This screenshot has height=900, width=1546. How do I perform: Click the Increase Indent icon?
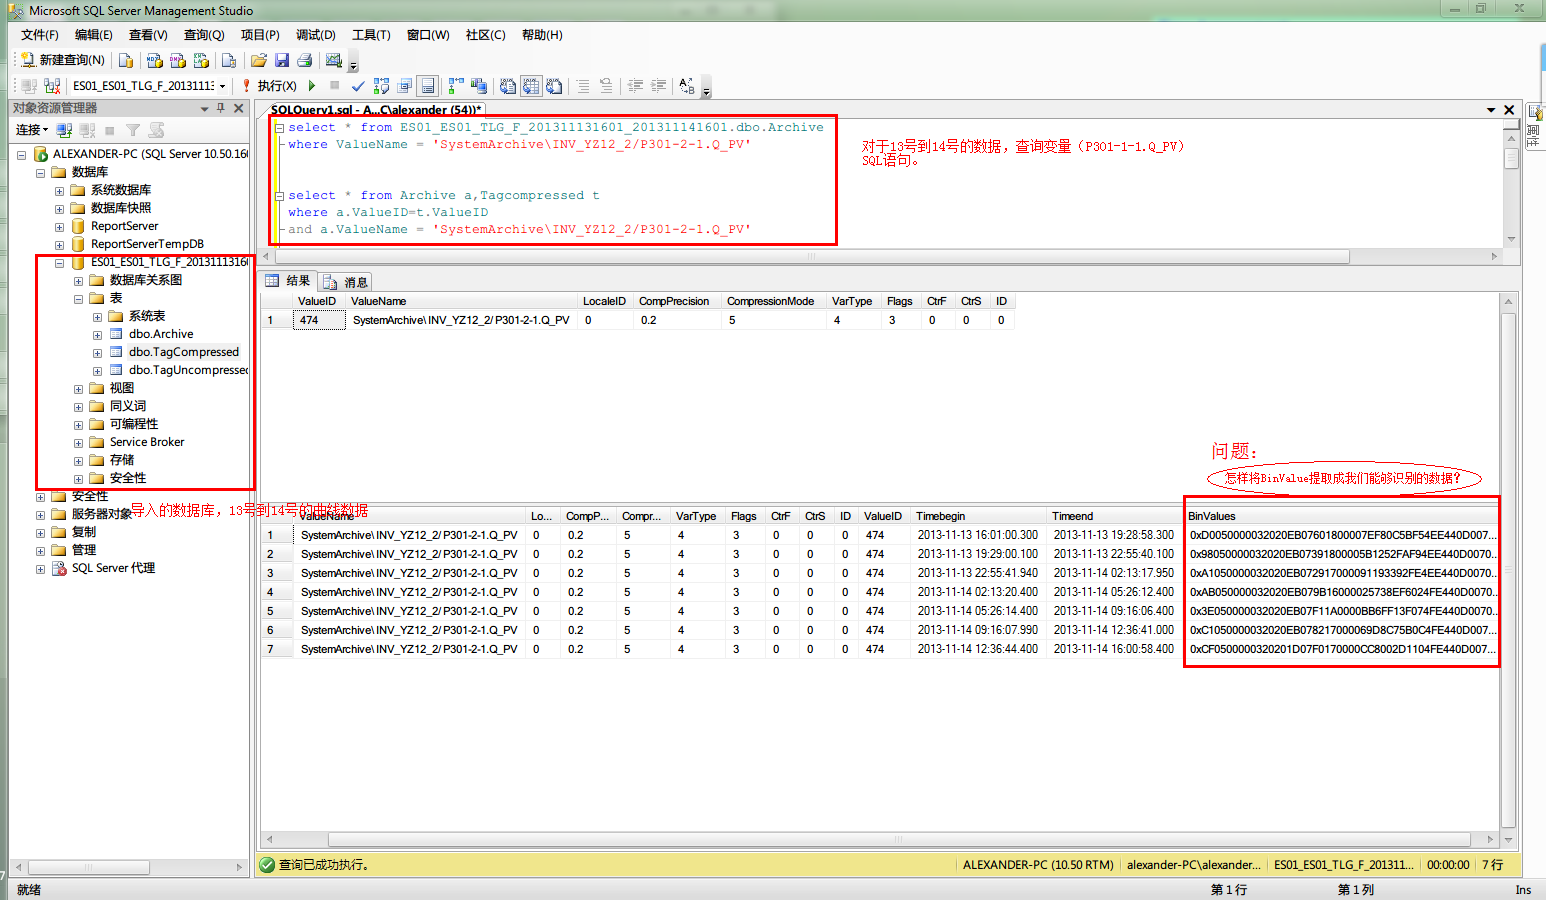click(658, 86)
